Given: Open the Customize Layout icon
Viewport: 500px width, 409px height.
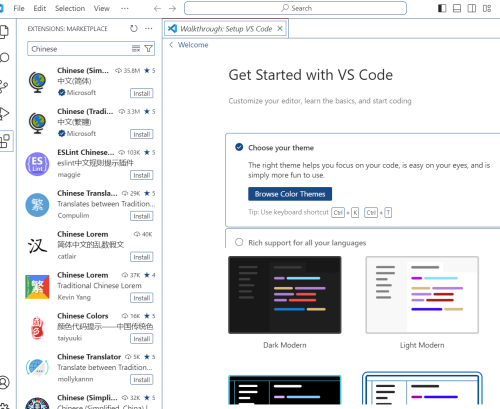Looking at the screenshot, I should point(487,8).
